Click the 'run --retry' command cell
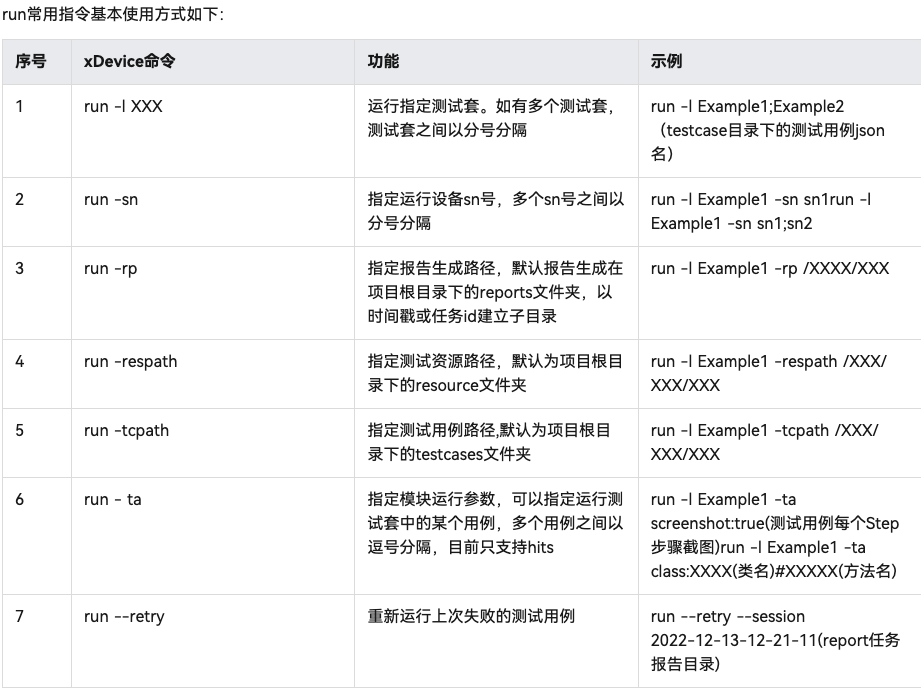The width and height of the screenshot is (921, 691). (124, 617)
